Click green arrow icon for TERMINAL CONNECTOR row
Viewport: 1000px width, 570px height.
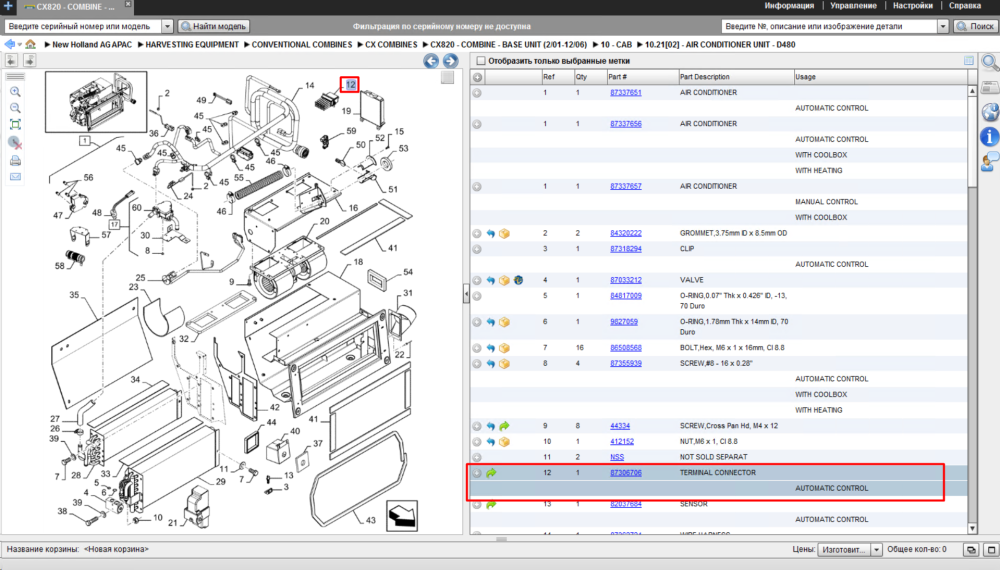pos(491,473)
